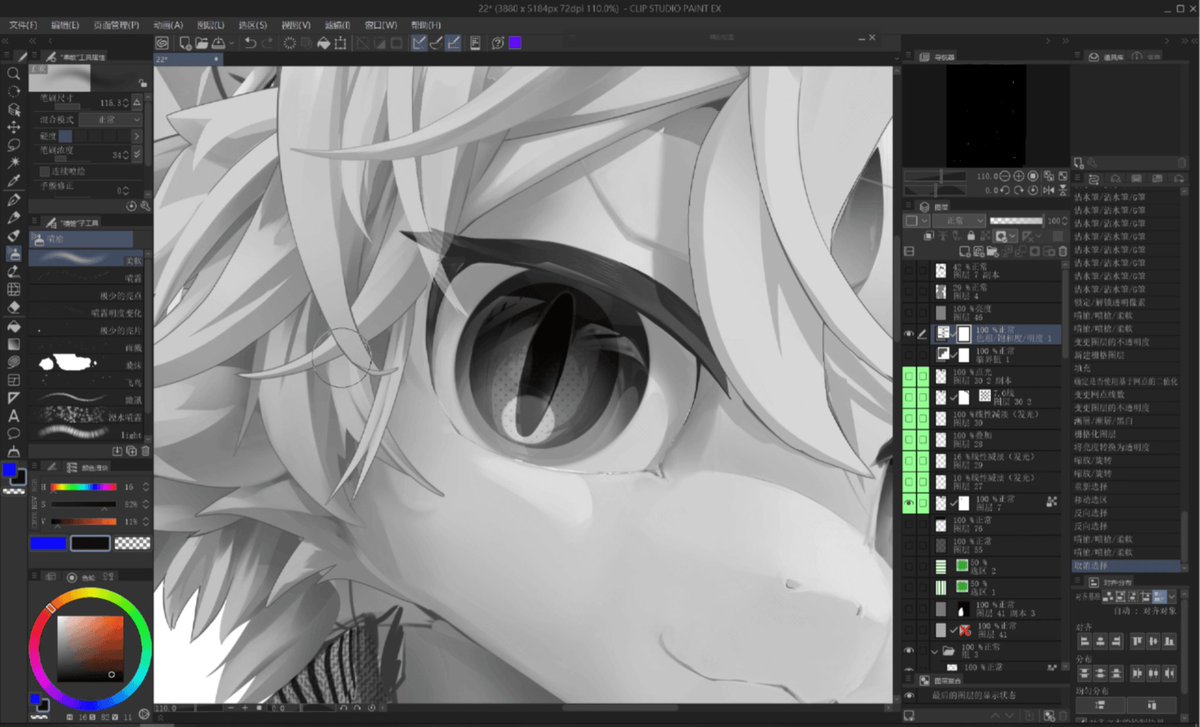
Task: Select the Eraser tool in left toolbar
Action: (14, 307)
